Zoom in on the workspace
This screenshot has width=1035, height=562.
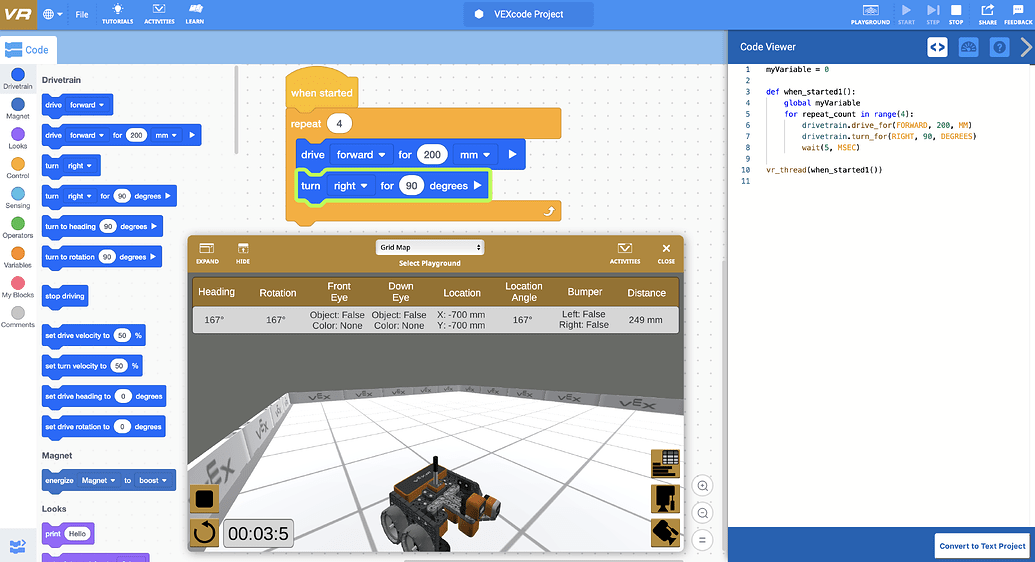[703, 486]
